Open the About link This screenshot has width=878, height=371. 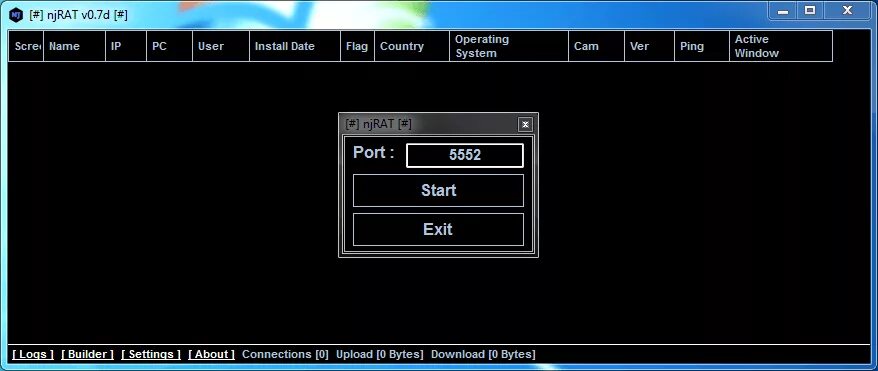(x=211, y=354)
